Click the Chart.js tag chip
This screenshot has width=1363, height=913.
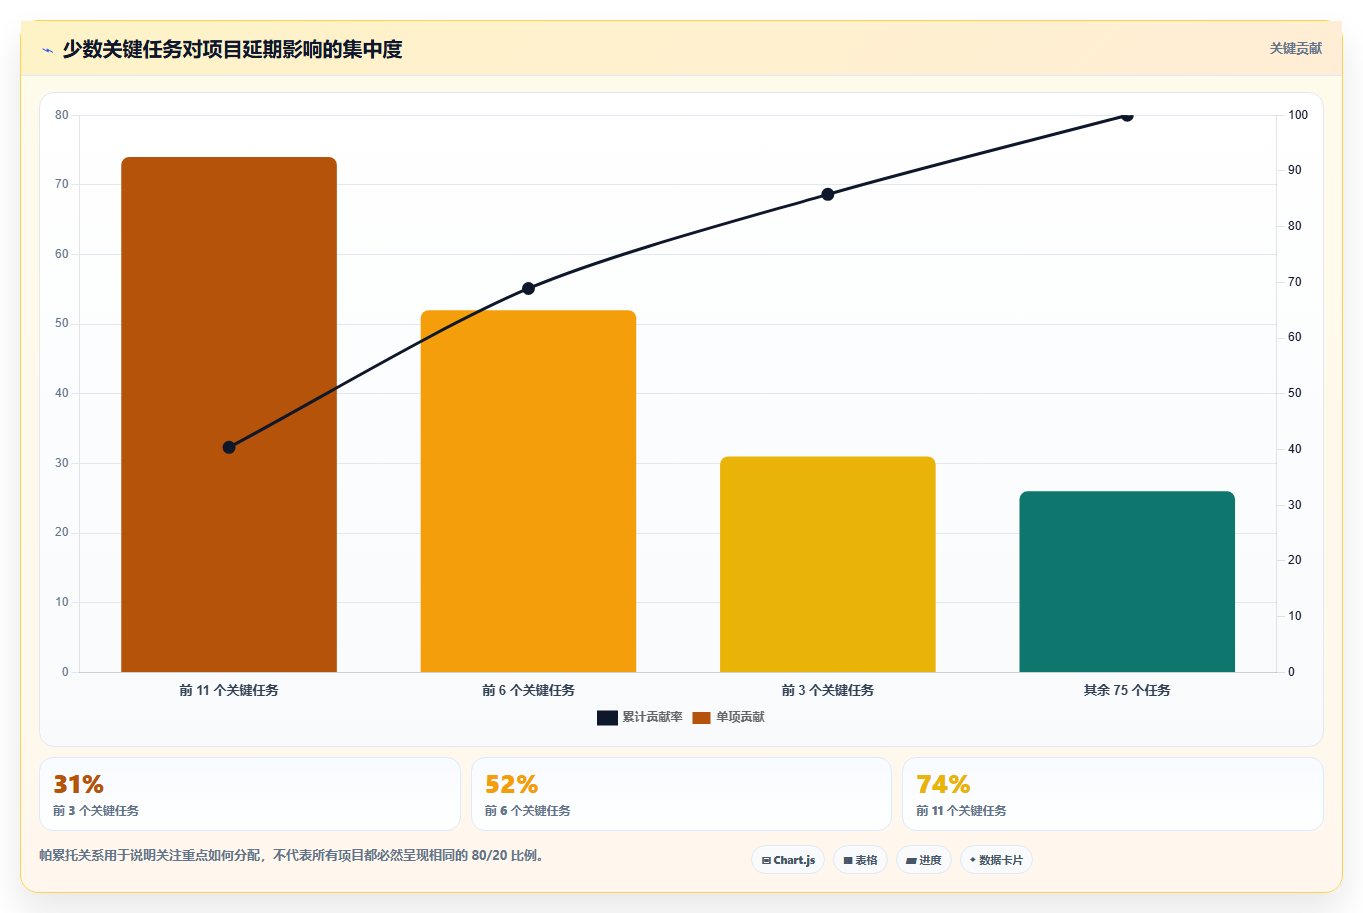click(x=788, y=860)
